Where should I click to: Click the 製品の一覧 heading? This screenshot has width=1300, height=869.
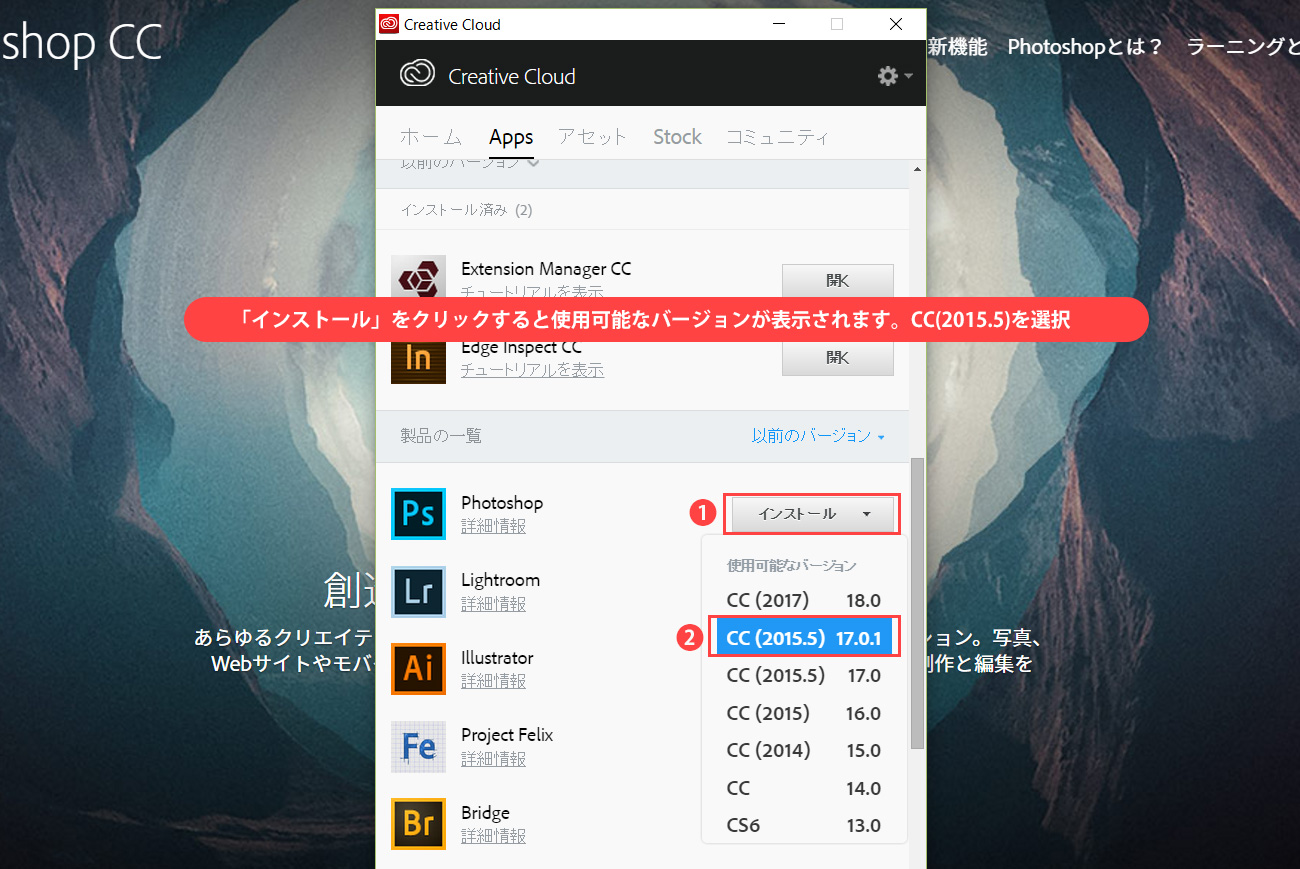(441, 436)
